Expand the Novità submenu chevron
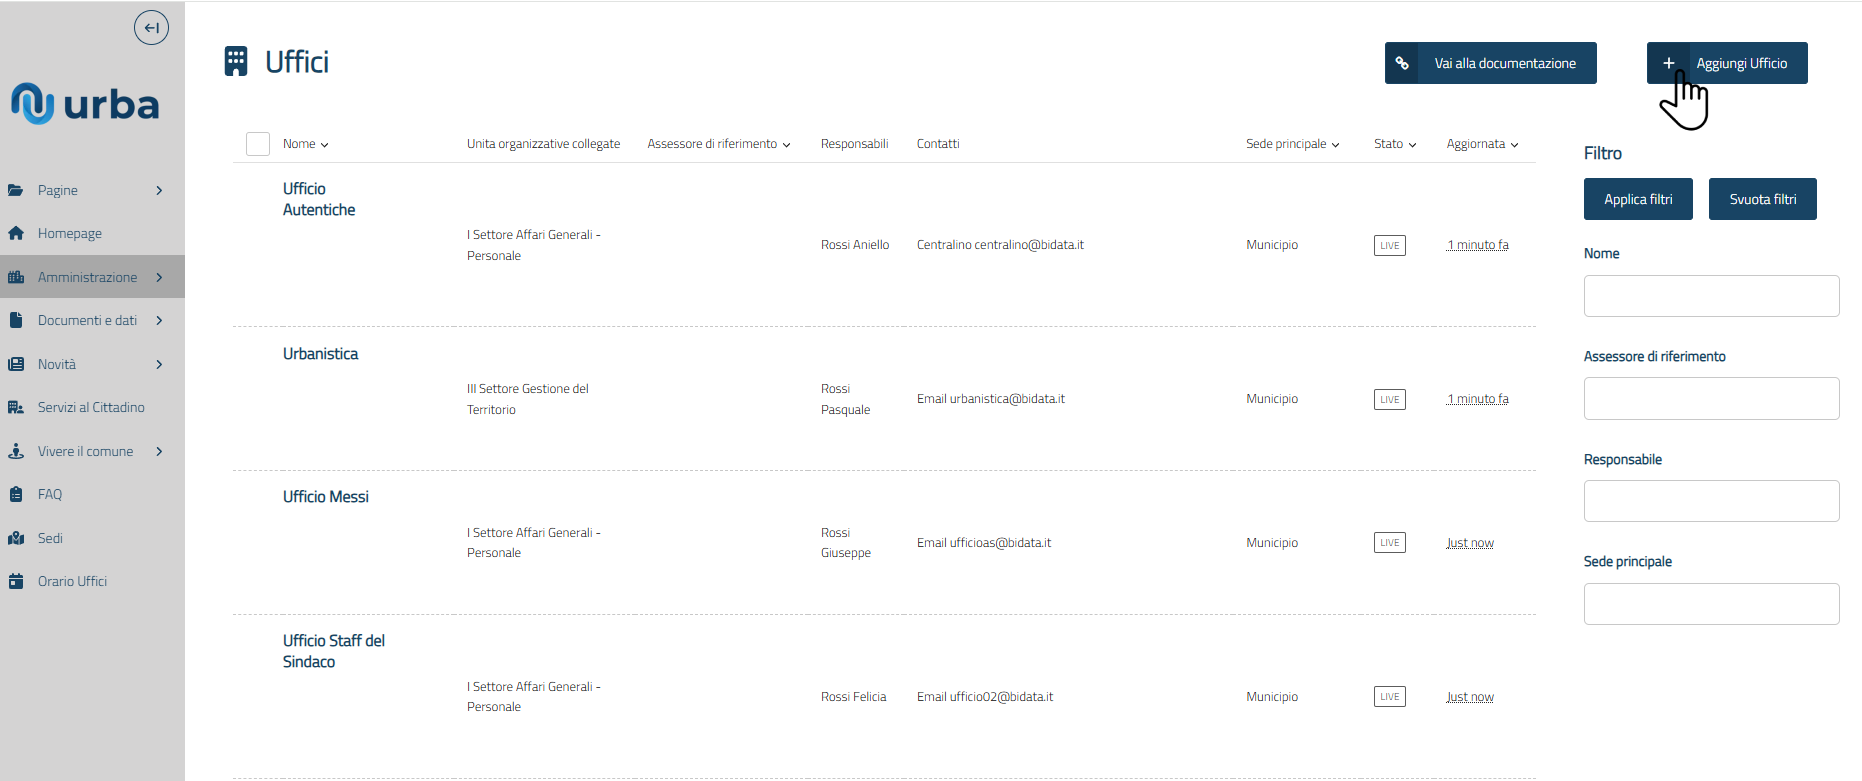This screenshot has width=1862, height=781. pos(159,364)
